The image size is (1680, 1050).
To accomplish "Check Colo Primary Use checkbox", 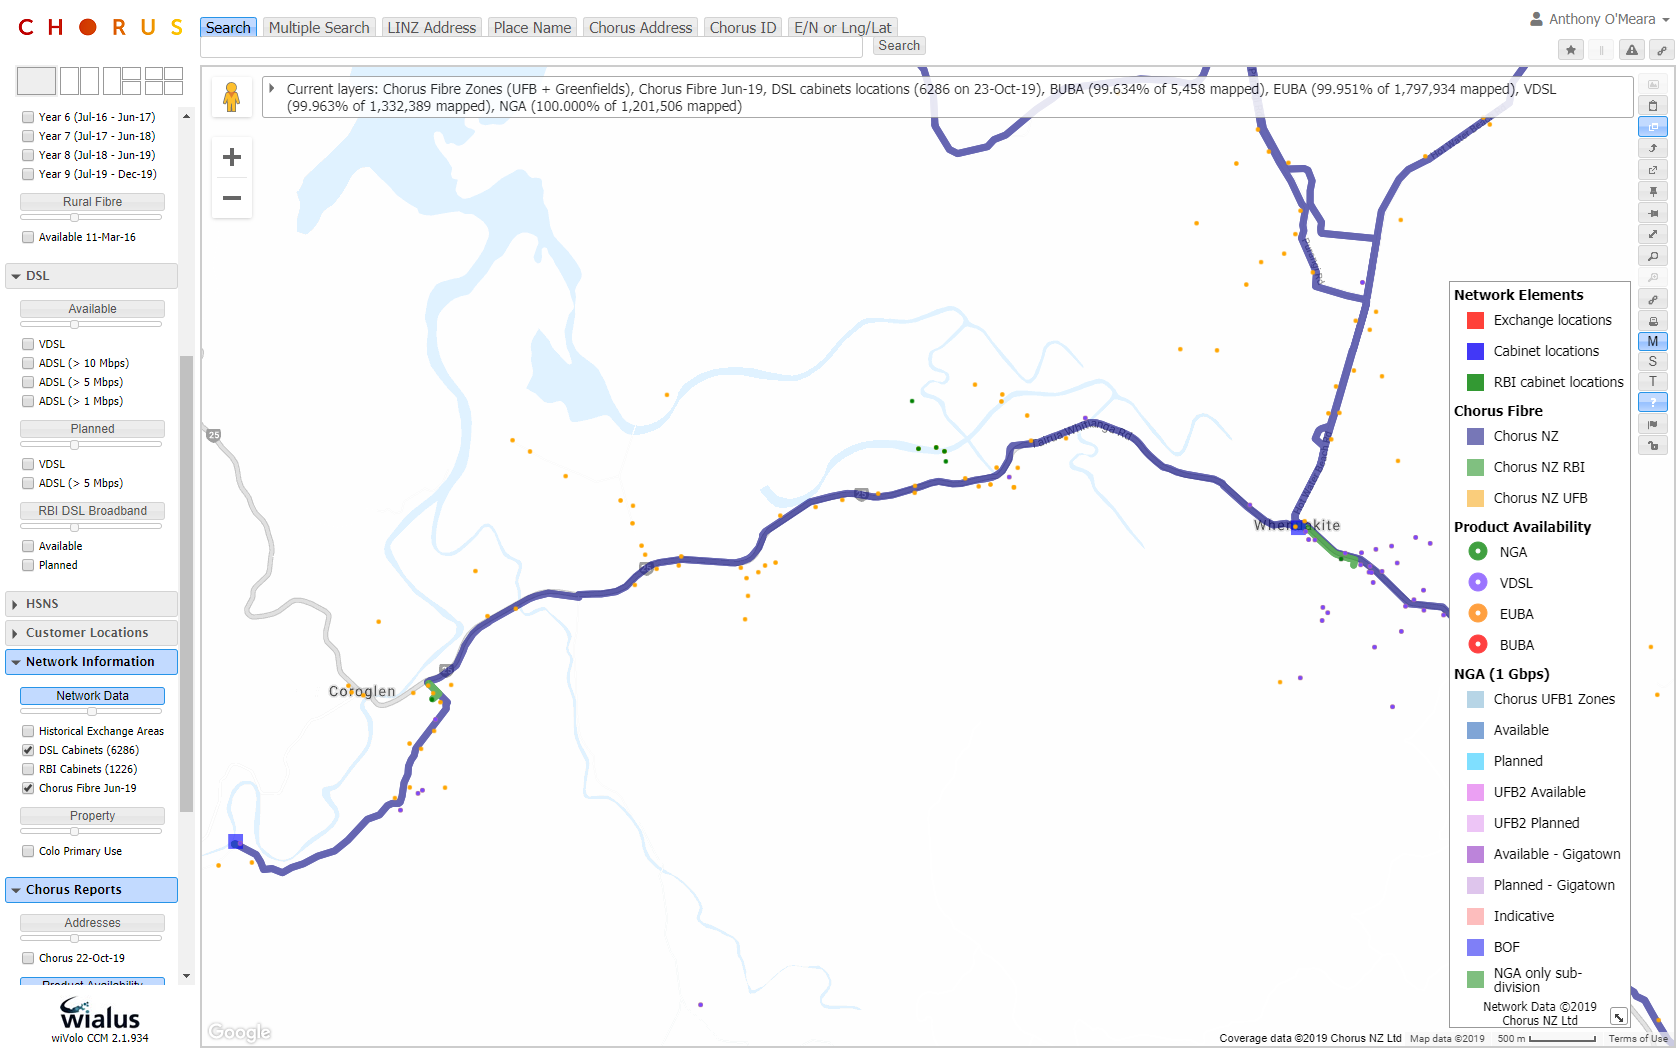I will (x=28, y=851).
